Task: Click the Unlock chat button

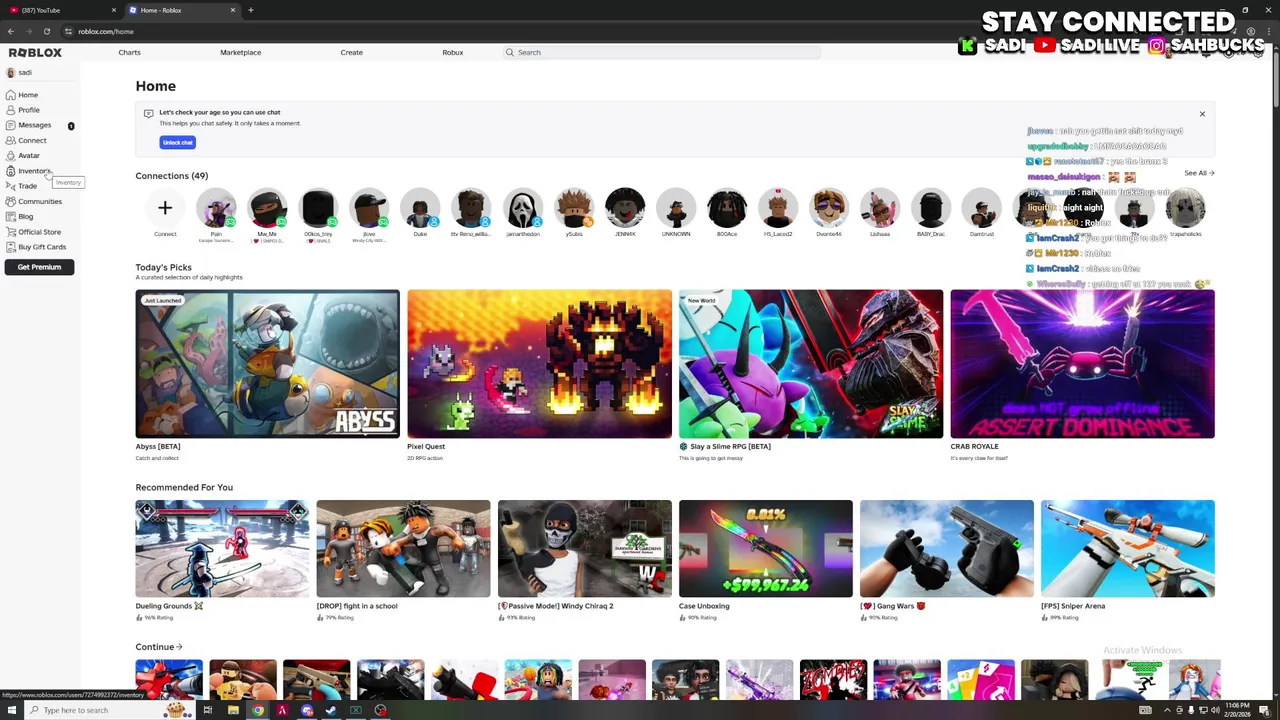Action: 177,142
